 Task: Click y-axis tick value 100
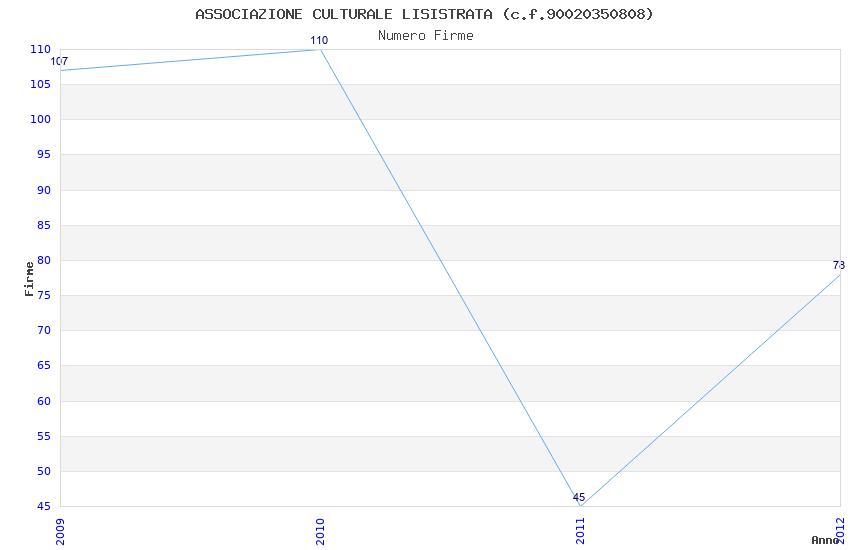click(41, 120)
